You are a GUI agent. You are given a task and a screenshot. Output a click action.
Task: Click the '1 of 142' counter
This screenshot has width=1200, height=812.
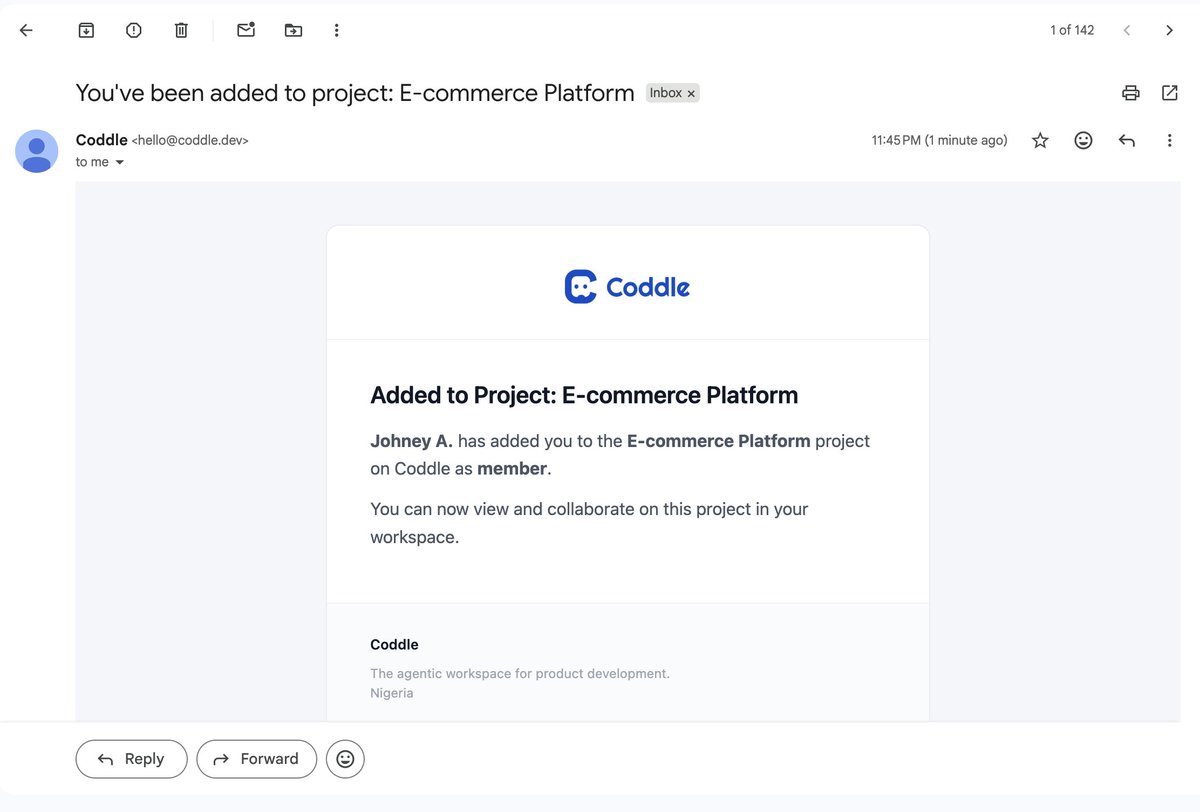pyautogui.click(x=1072, y=30)
